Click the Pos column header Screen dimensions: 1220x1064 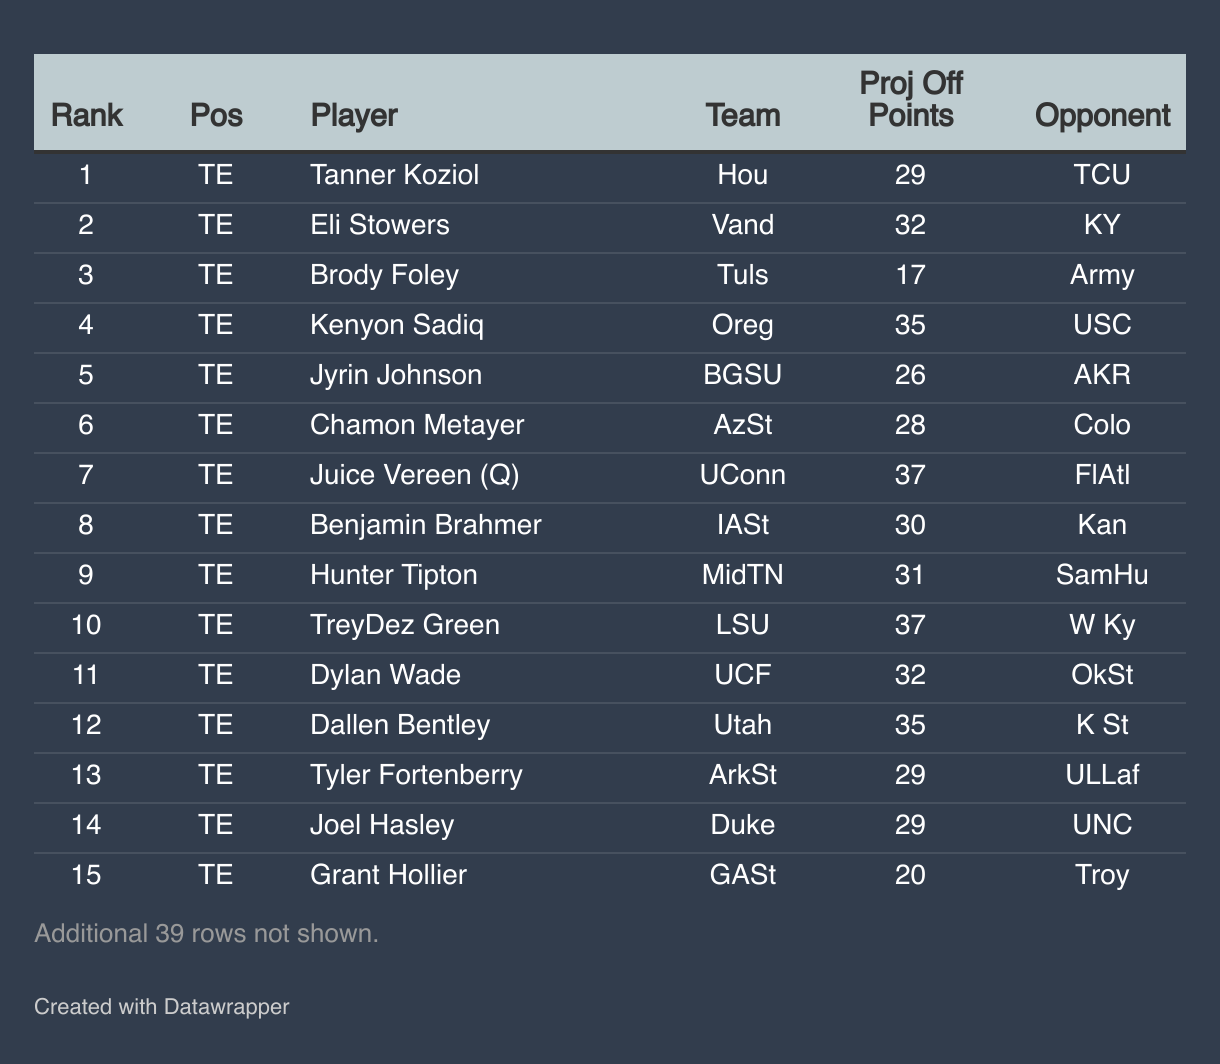coord(216,115)
